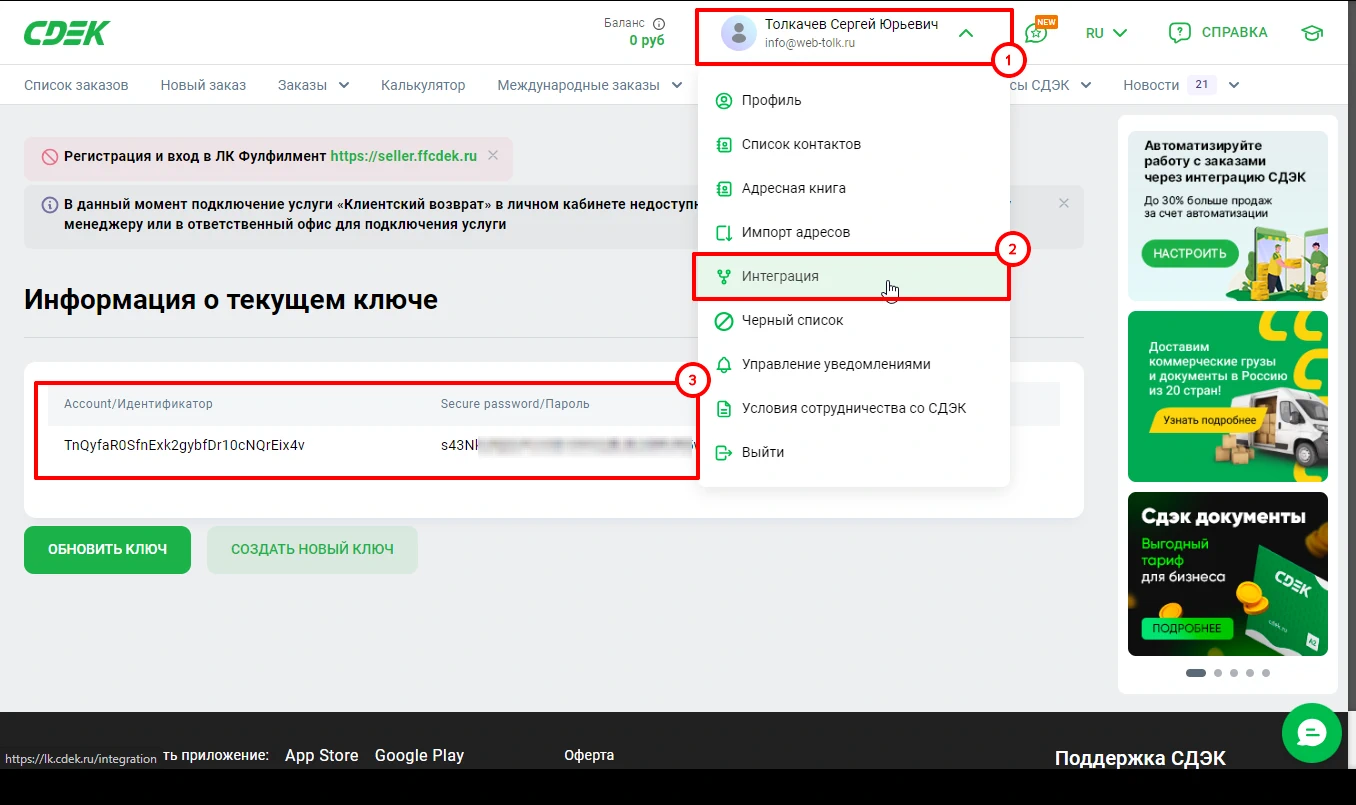Click the CDEK logo
The height and width of the screenshot is (805, 1356).
click(x=67, y=33)
